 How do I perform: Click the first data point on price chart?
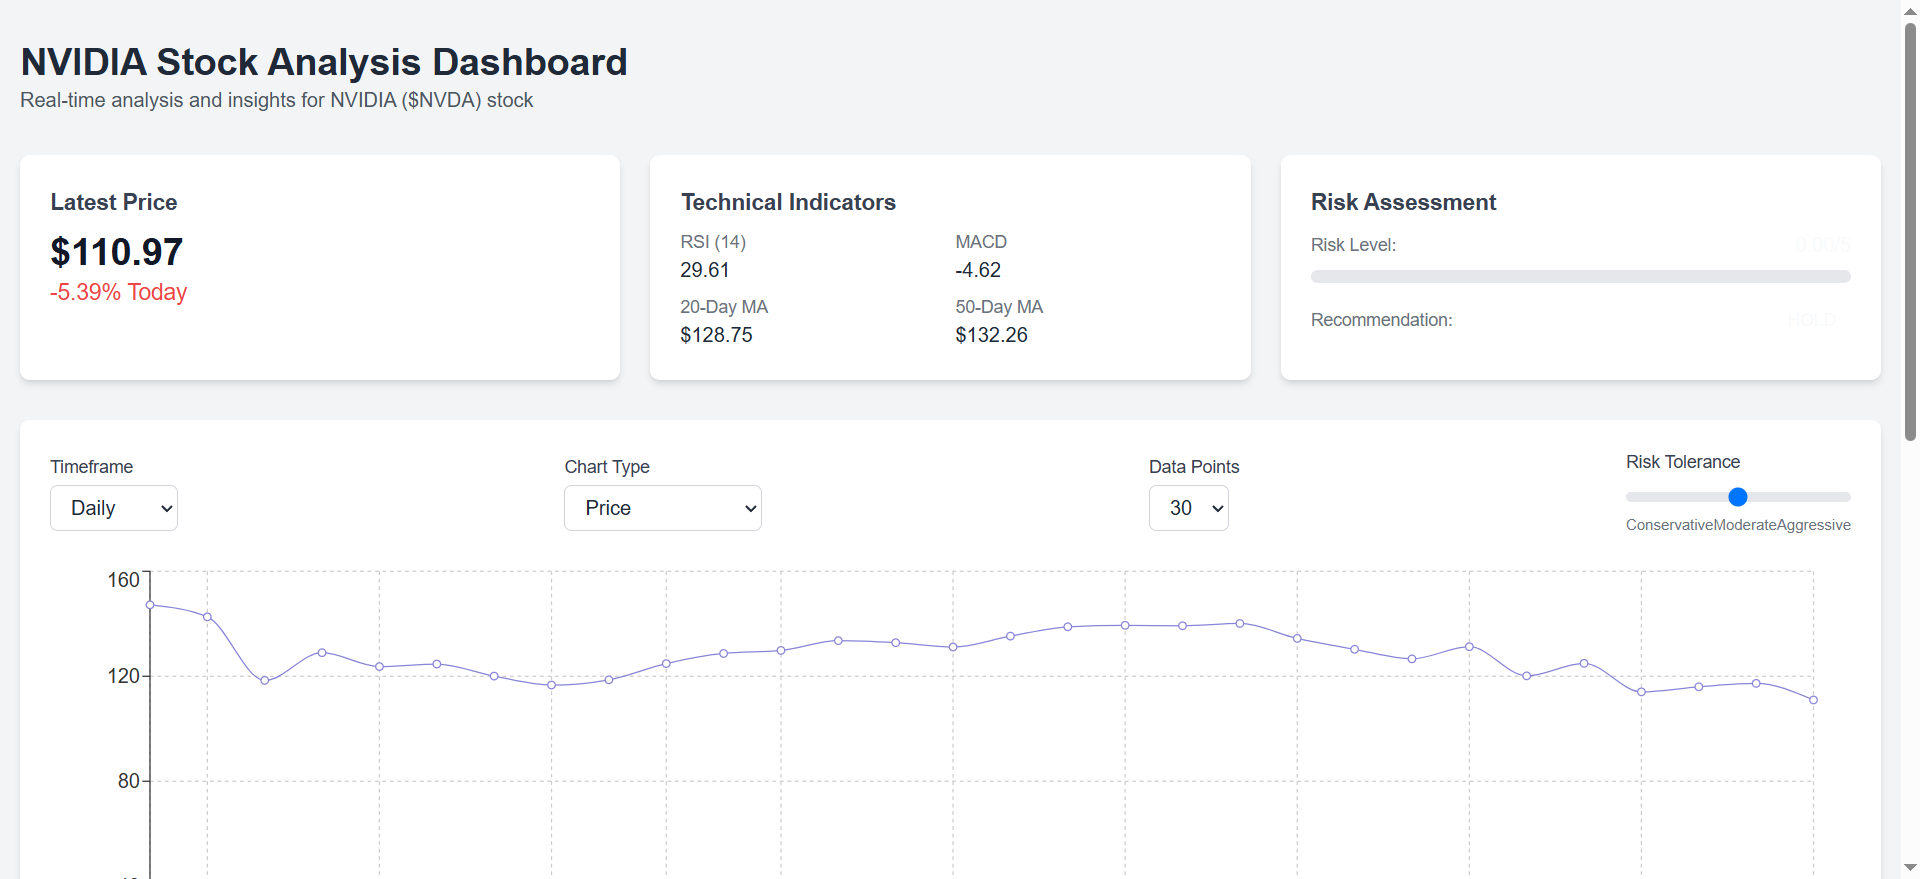[150, 605]
